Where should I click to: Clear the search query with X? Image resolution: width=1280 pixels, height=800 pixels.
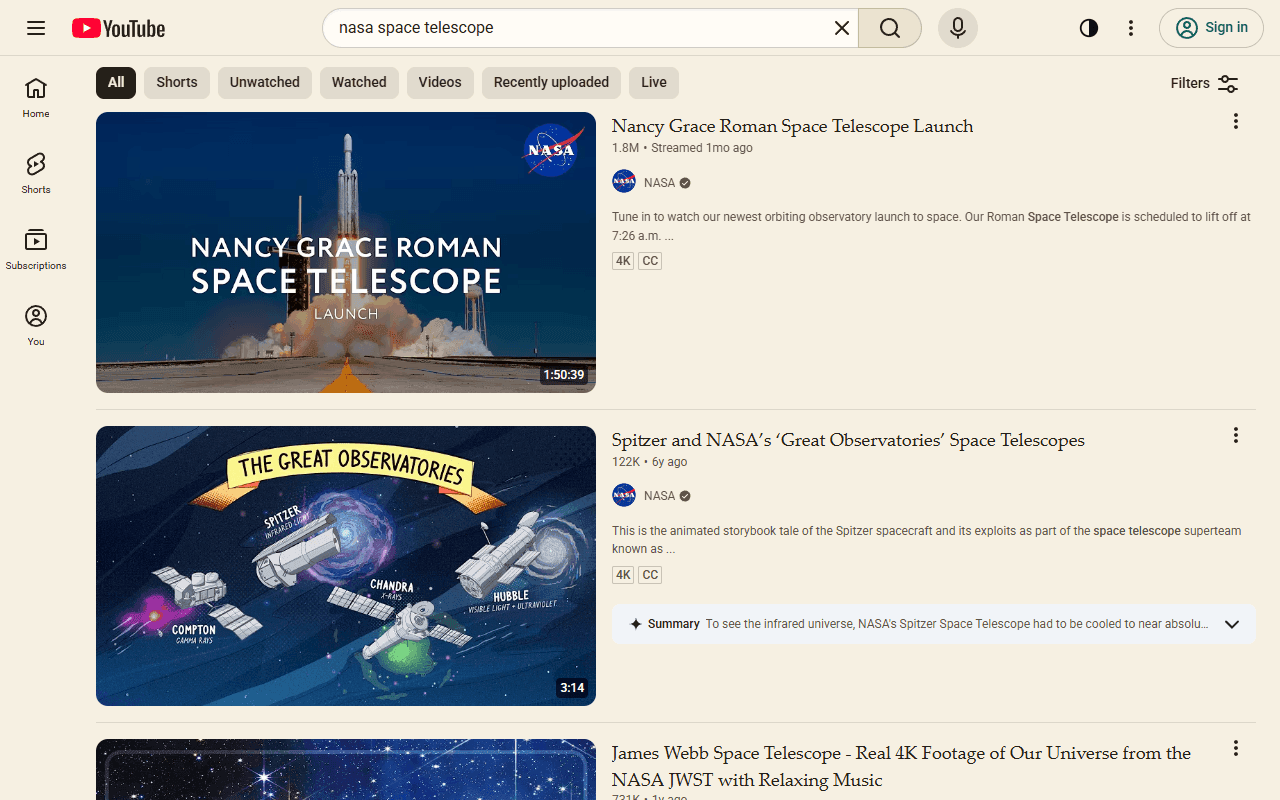click(x=842, y=28)
